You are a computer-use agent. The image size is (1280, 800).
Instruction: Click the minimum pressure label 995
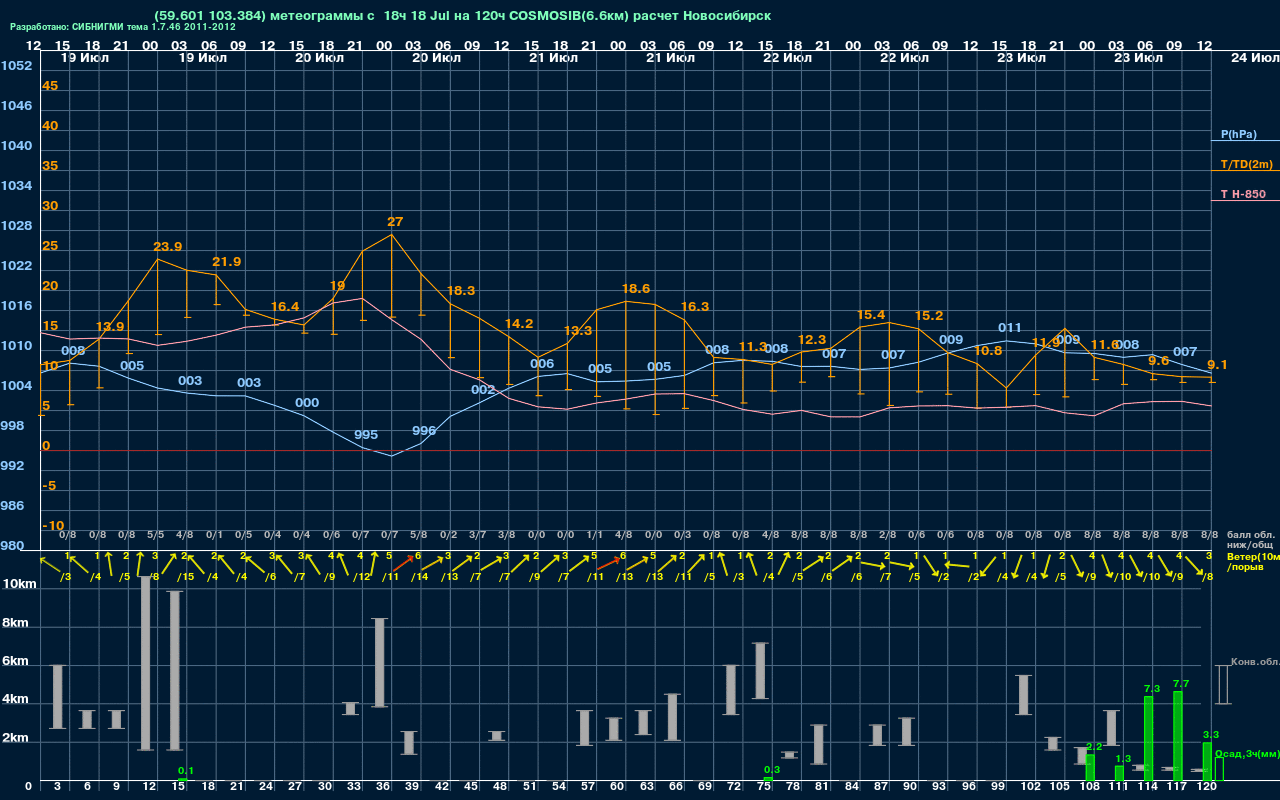(366, 435)
